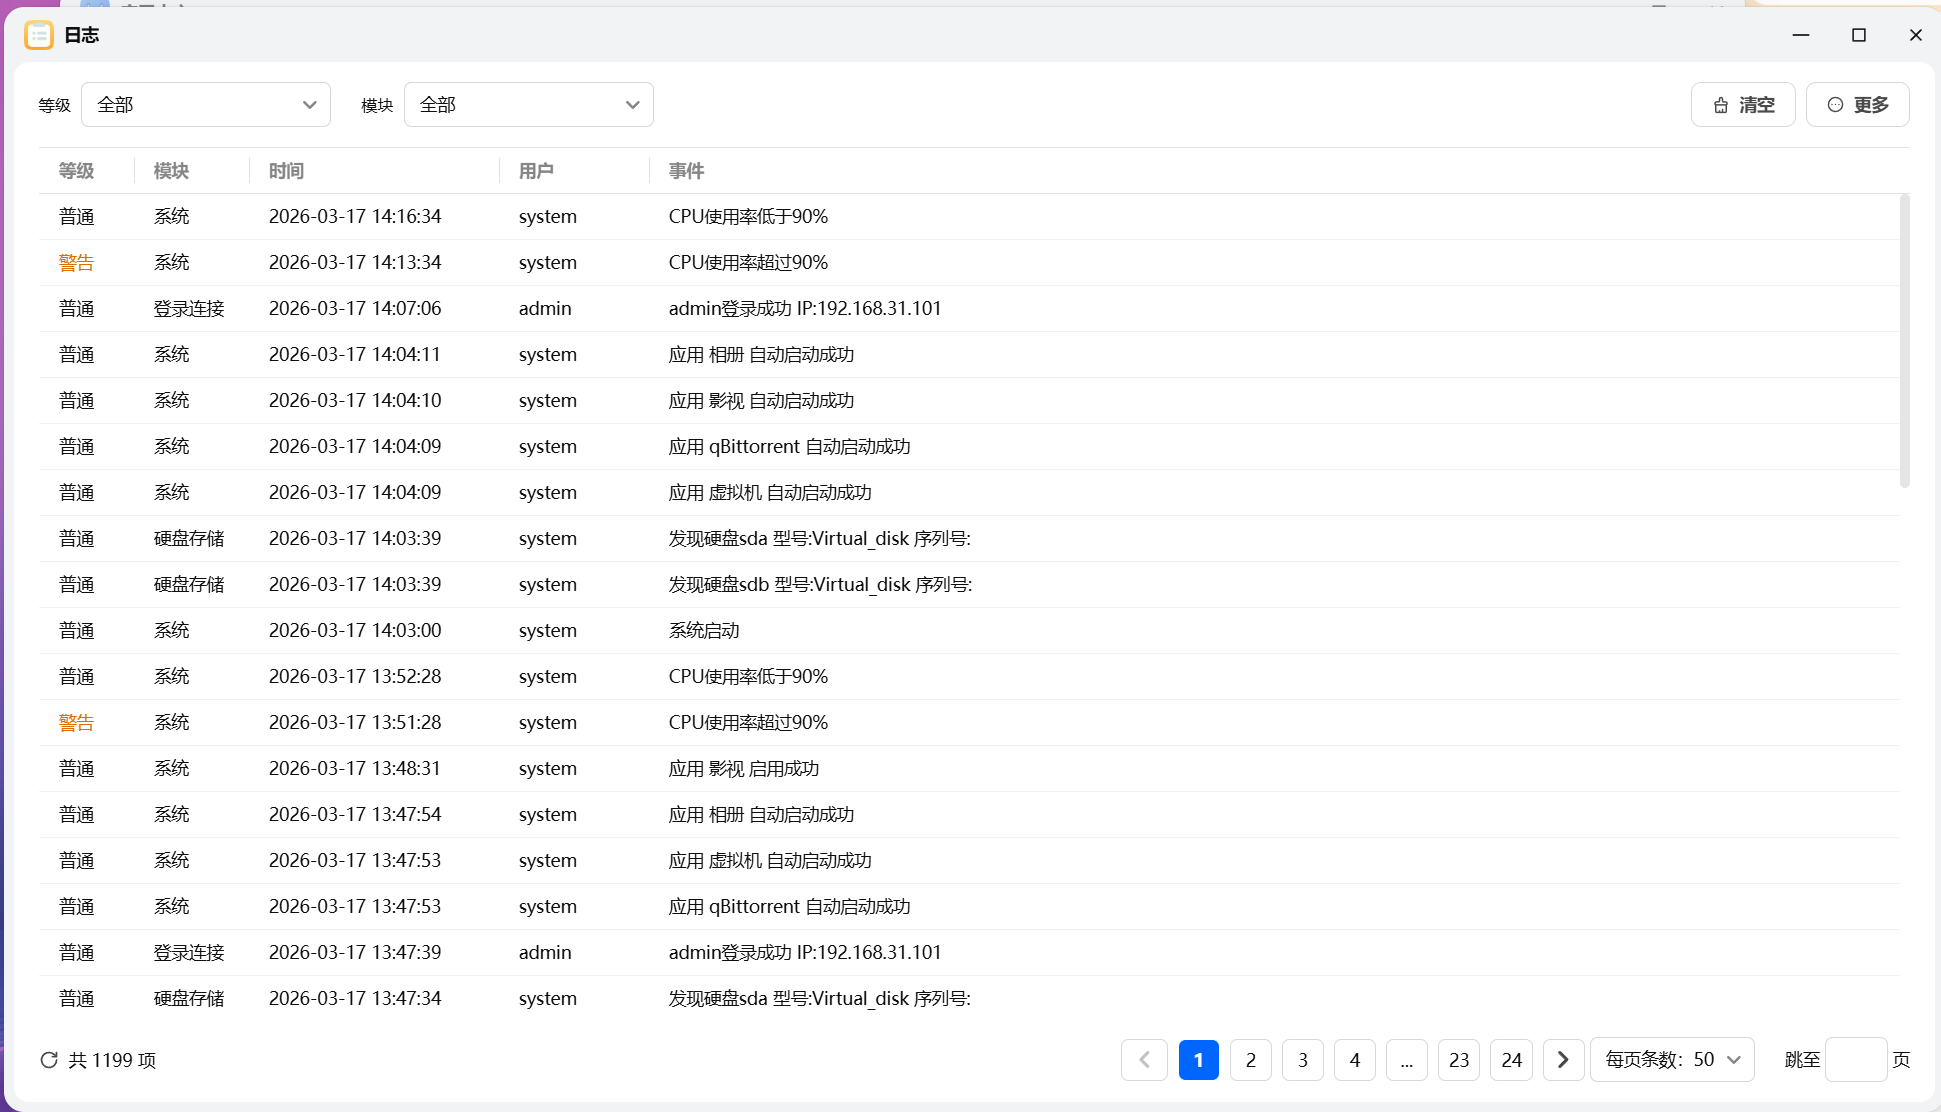
Task: Click the 时间 column header
Action: (x=286, y=171)
